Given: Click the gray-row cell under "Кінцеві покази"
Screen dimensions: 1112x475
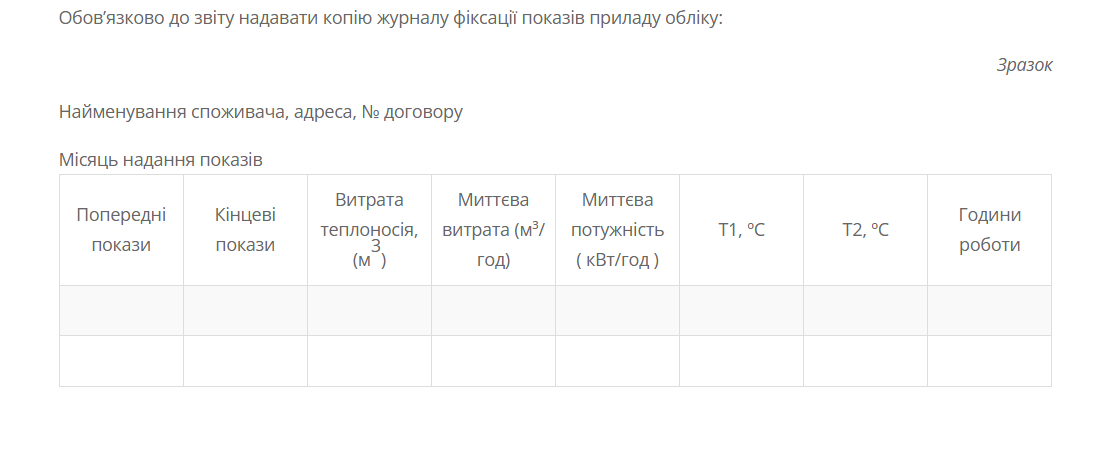Looking at the screenshot, I should click(x=245, y=310).
